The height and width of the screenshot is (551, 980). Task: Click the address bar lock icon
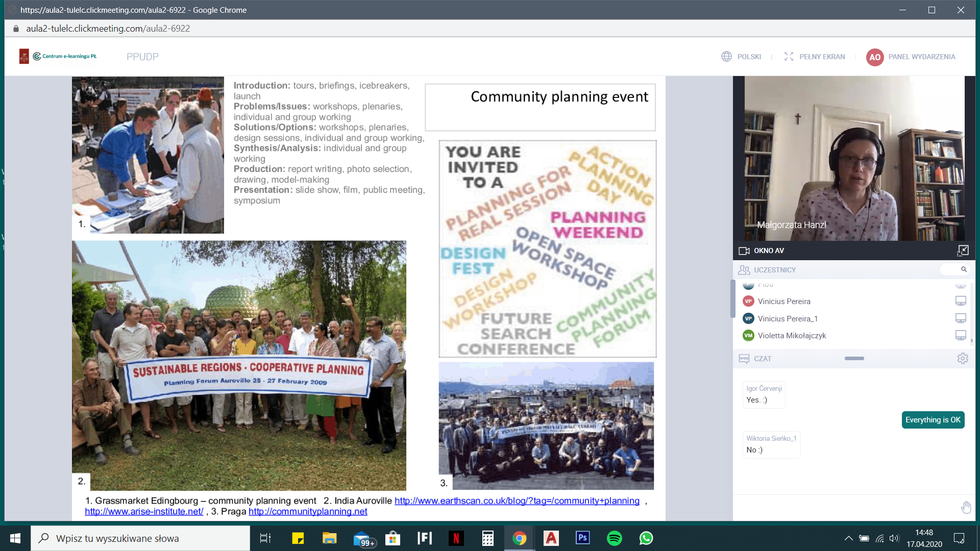coord(16,29)
